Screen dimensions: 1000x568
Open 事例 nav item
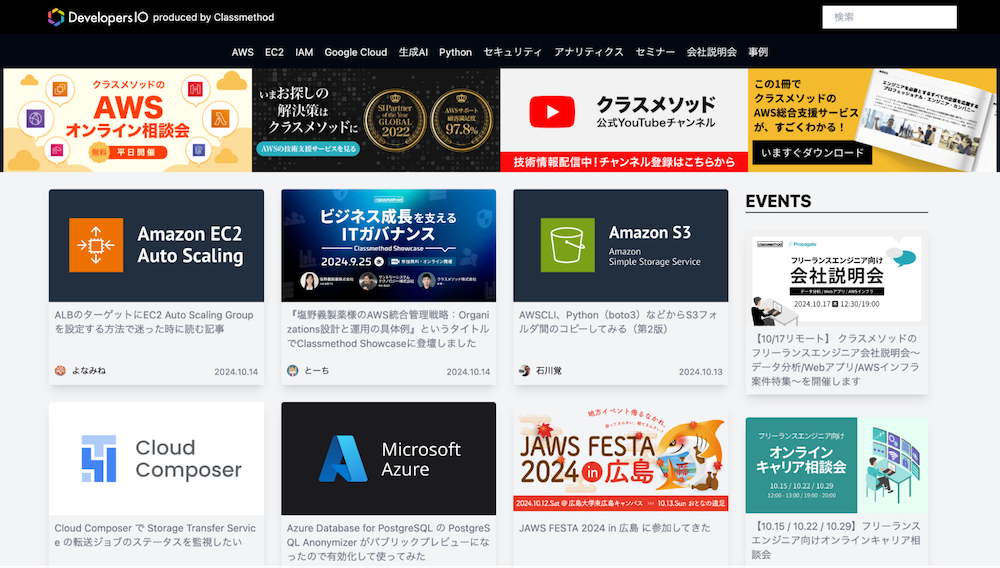click(x=758, y=52)
